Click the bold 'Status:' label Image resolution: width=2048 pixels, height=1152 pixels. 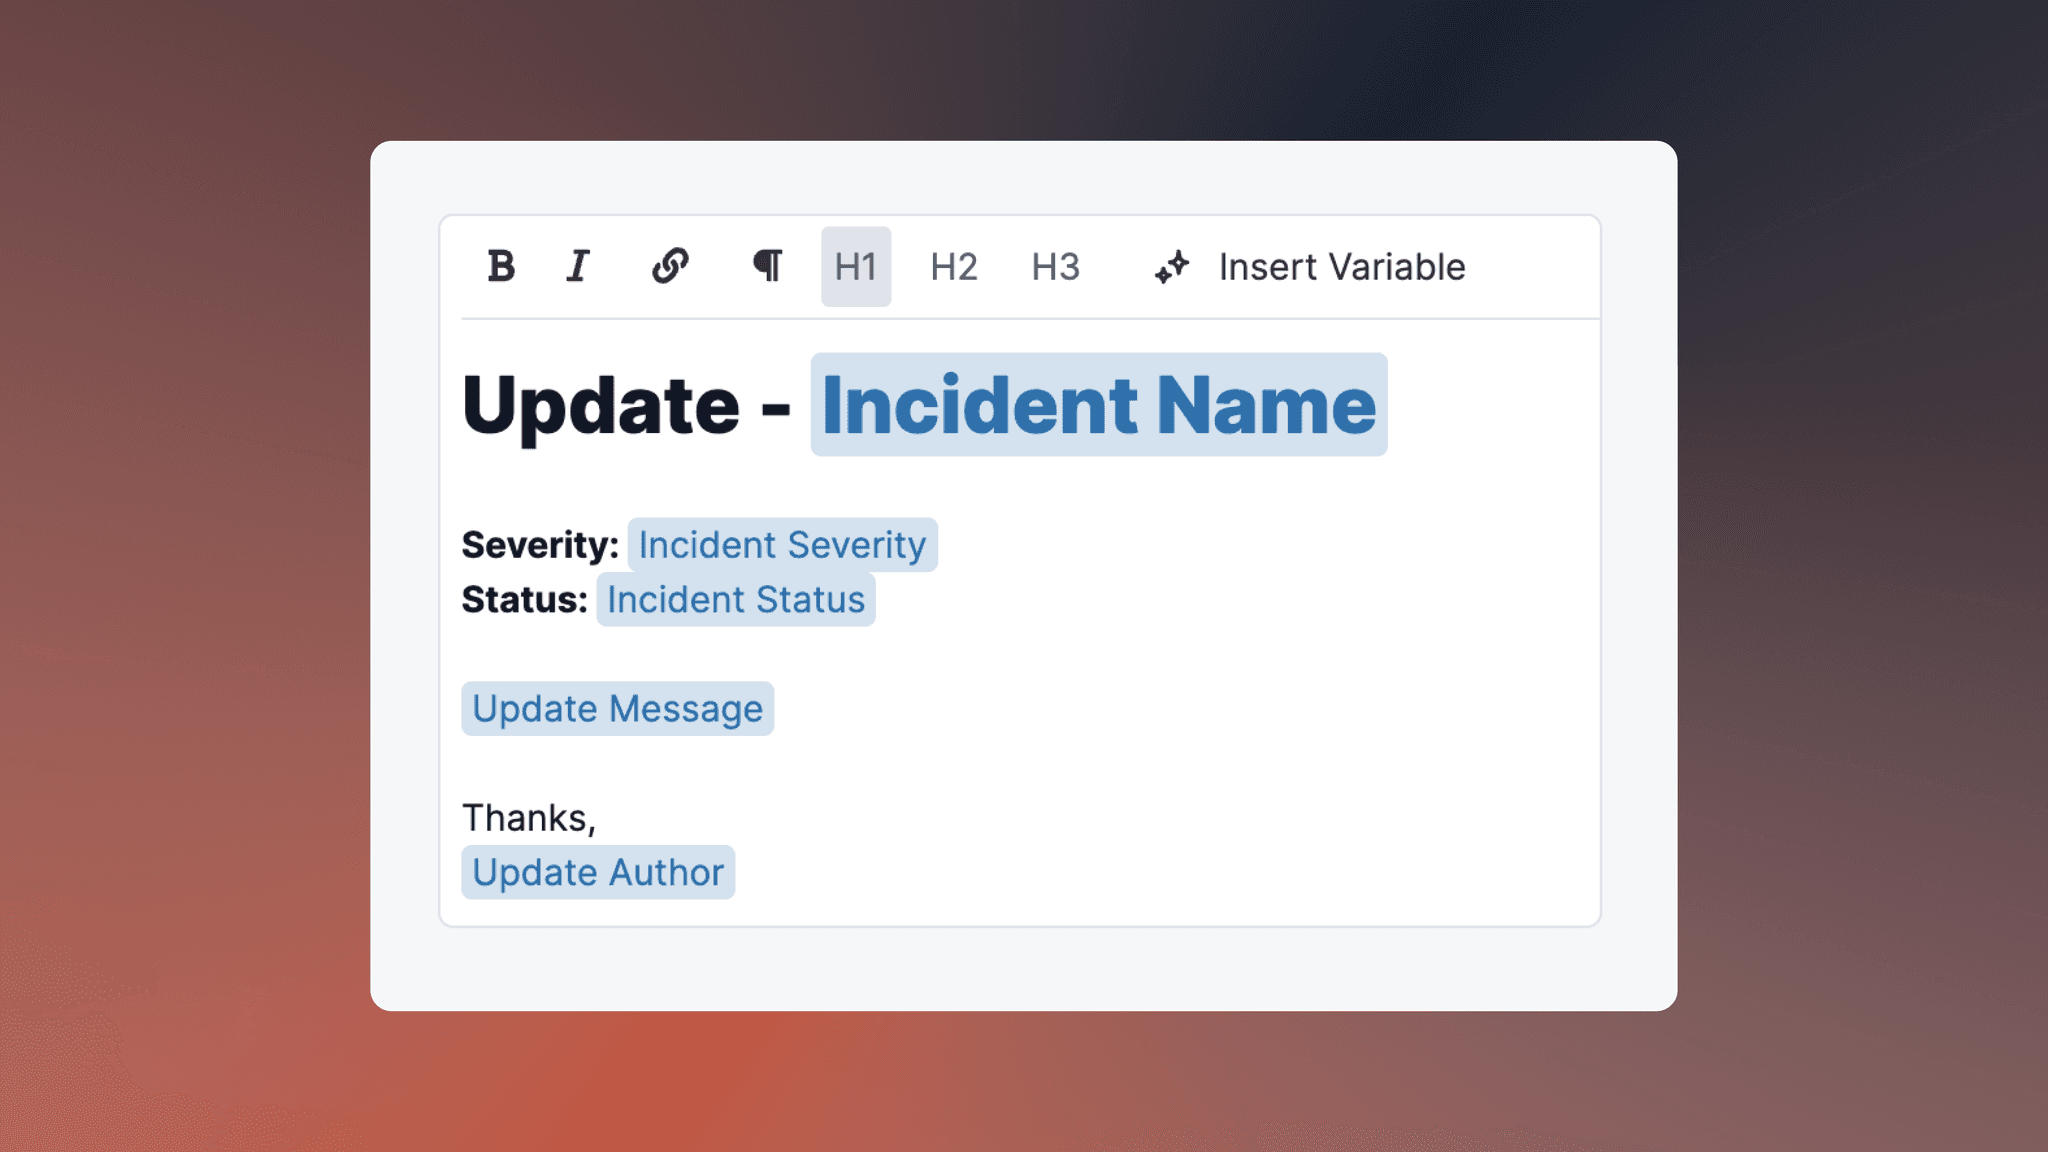pyautogui.click(x=525, y=599)
